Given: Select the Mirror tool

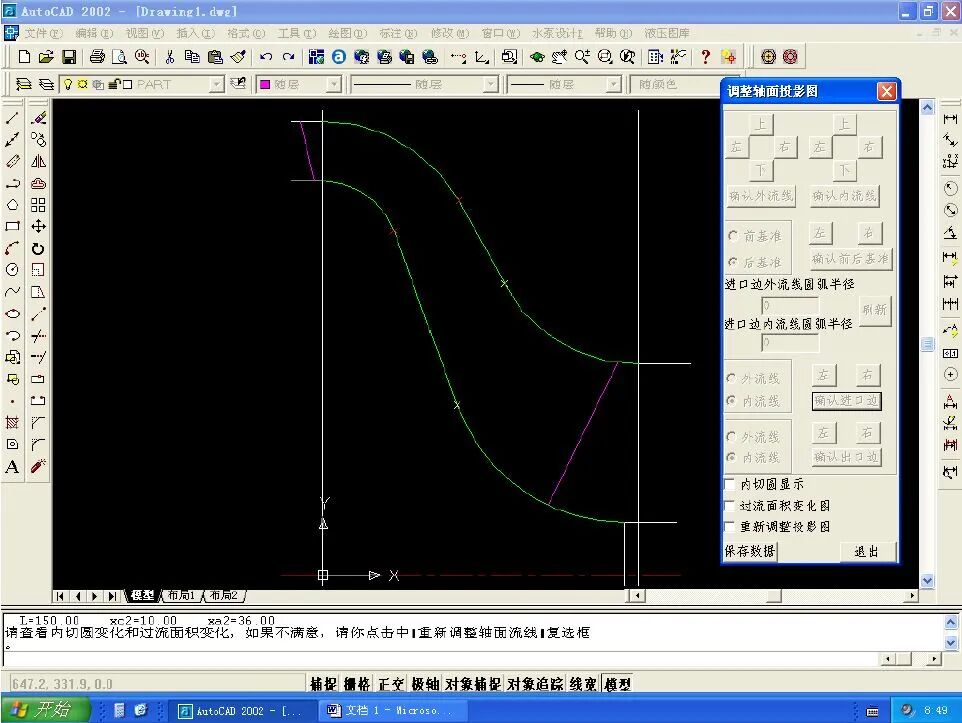Looking at the screenshot, I should pos(38,161).
